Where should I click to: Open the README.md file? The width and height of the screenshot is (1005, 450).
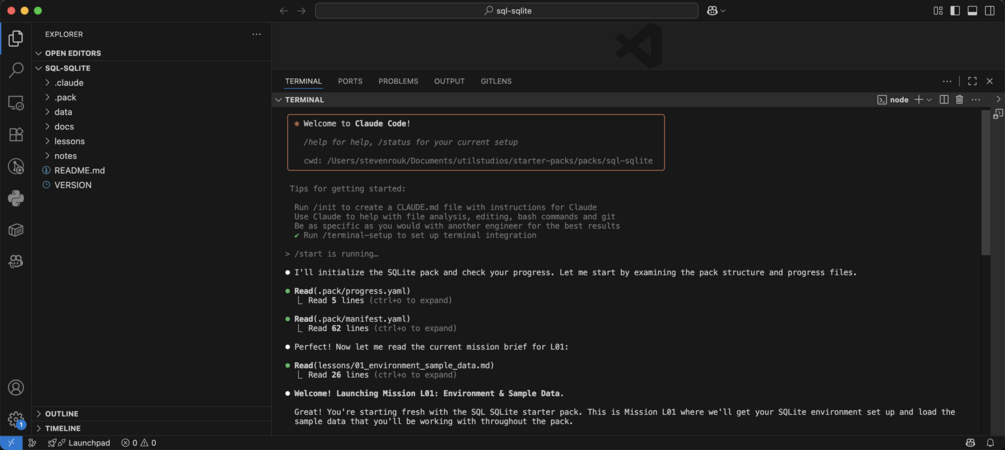(x=151, y=171)
